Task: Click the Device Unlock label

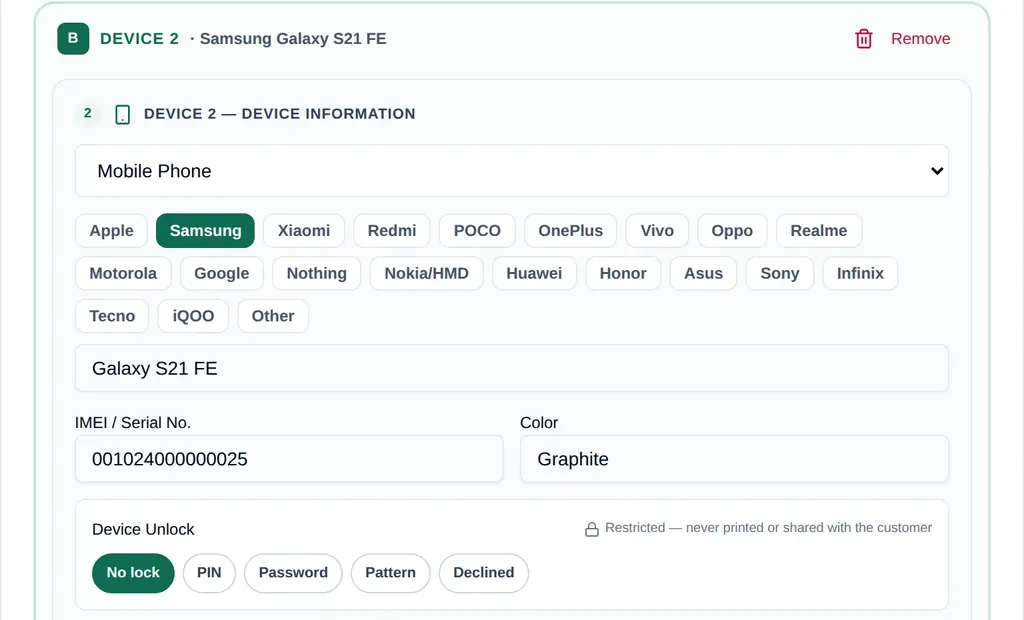Action: (143, 529)
